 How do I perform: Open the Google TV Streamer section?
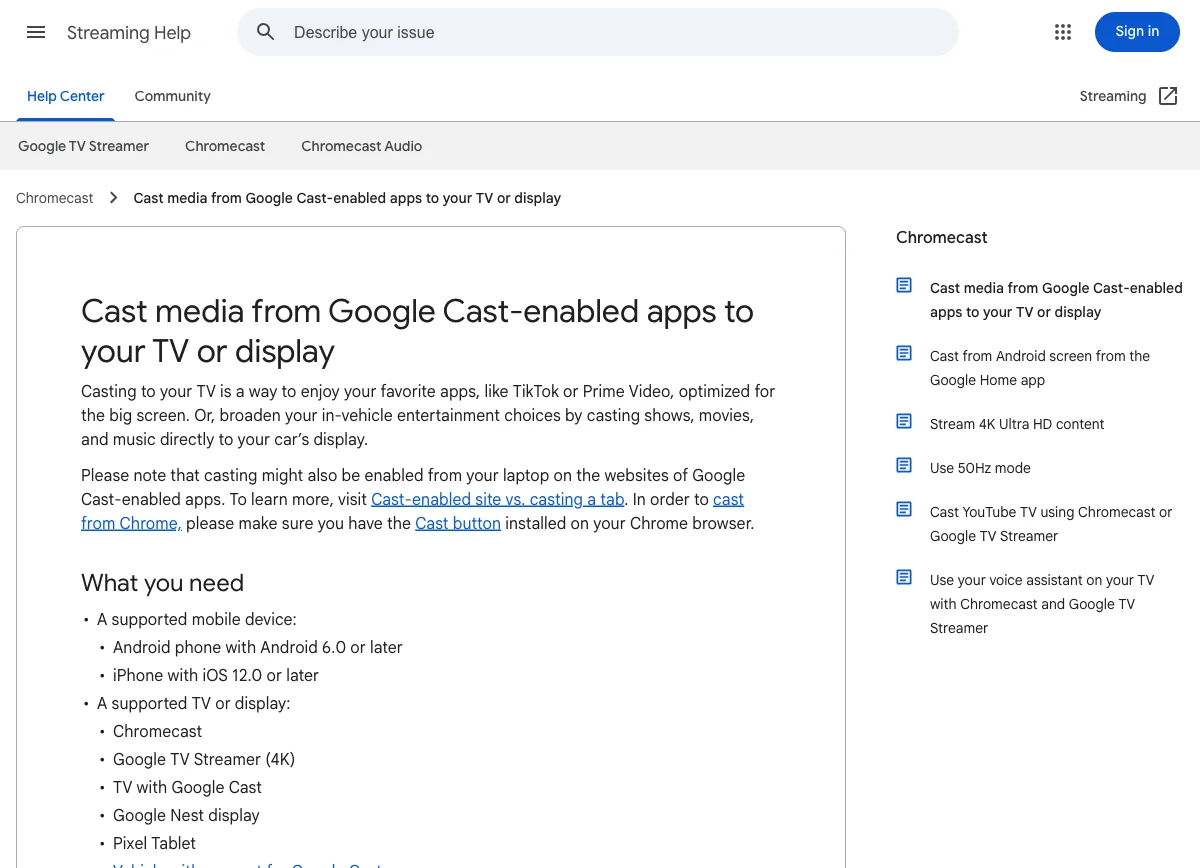pyautogui.click(x=84, y=146)
